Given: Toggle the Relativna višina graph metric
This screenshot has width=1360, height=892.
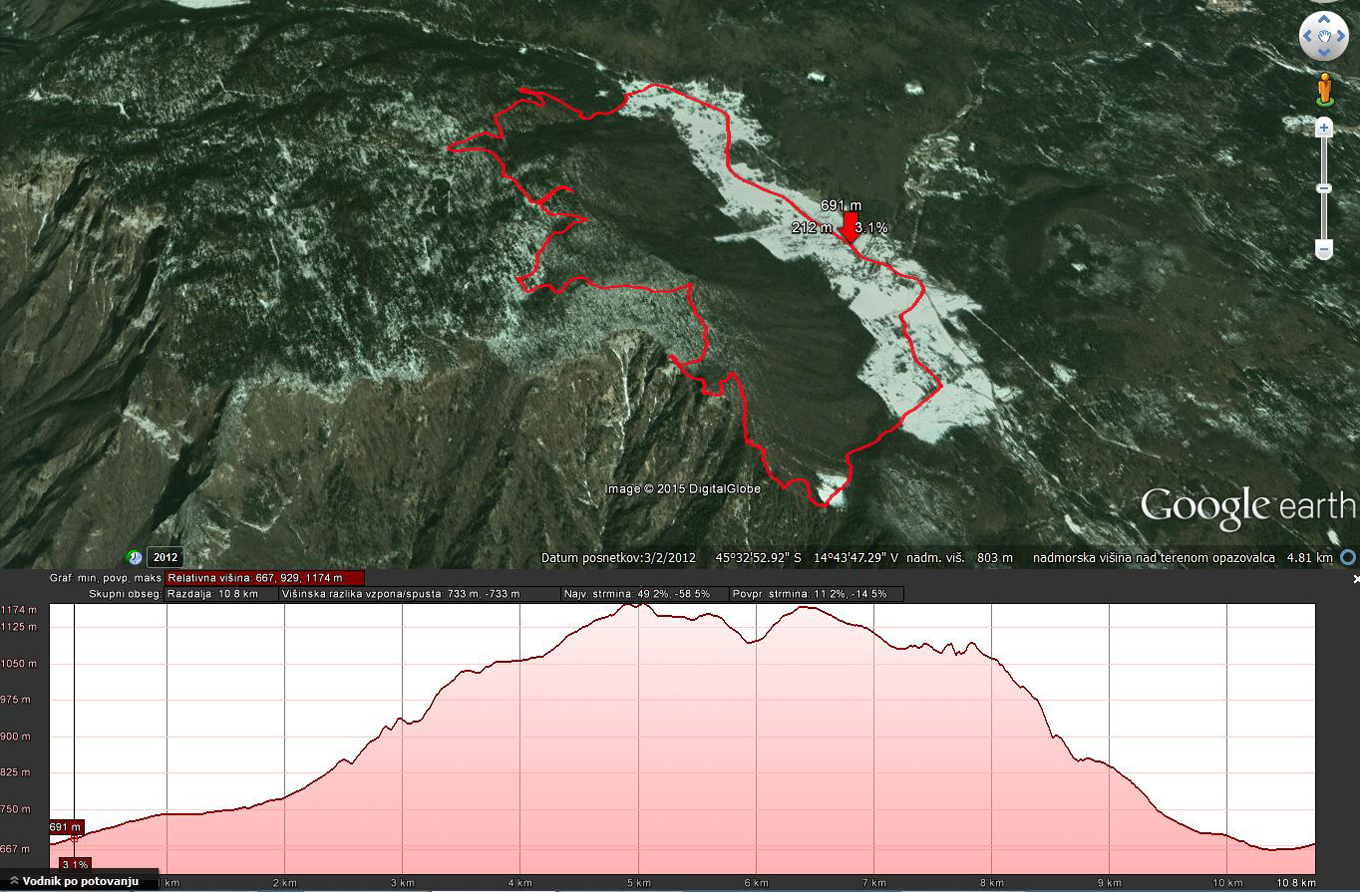Looking at the screenshot, I should (x=265, y=578).
